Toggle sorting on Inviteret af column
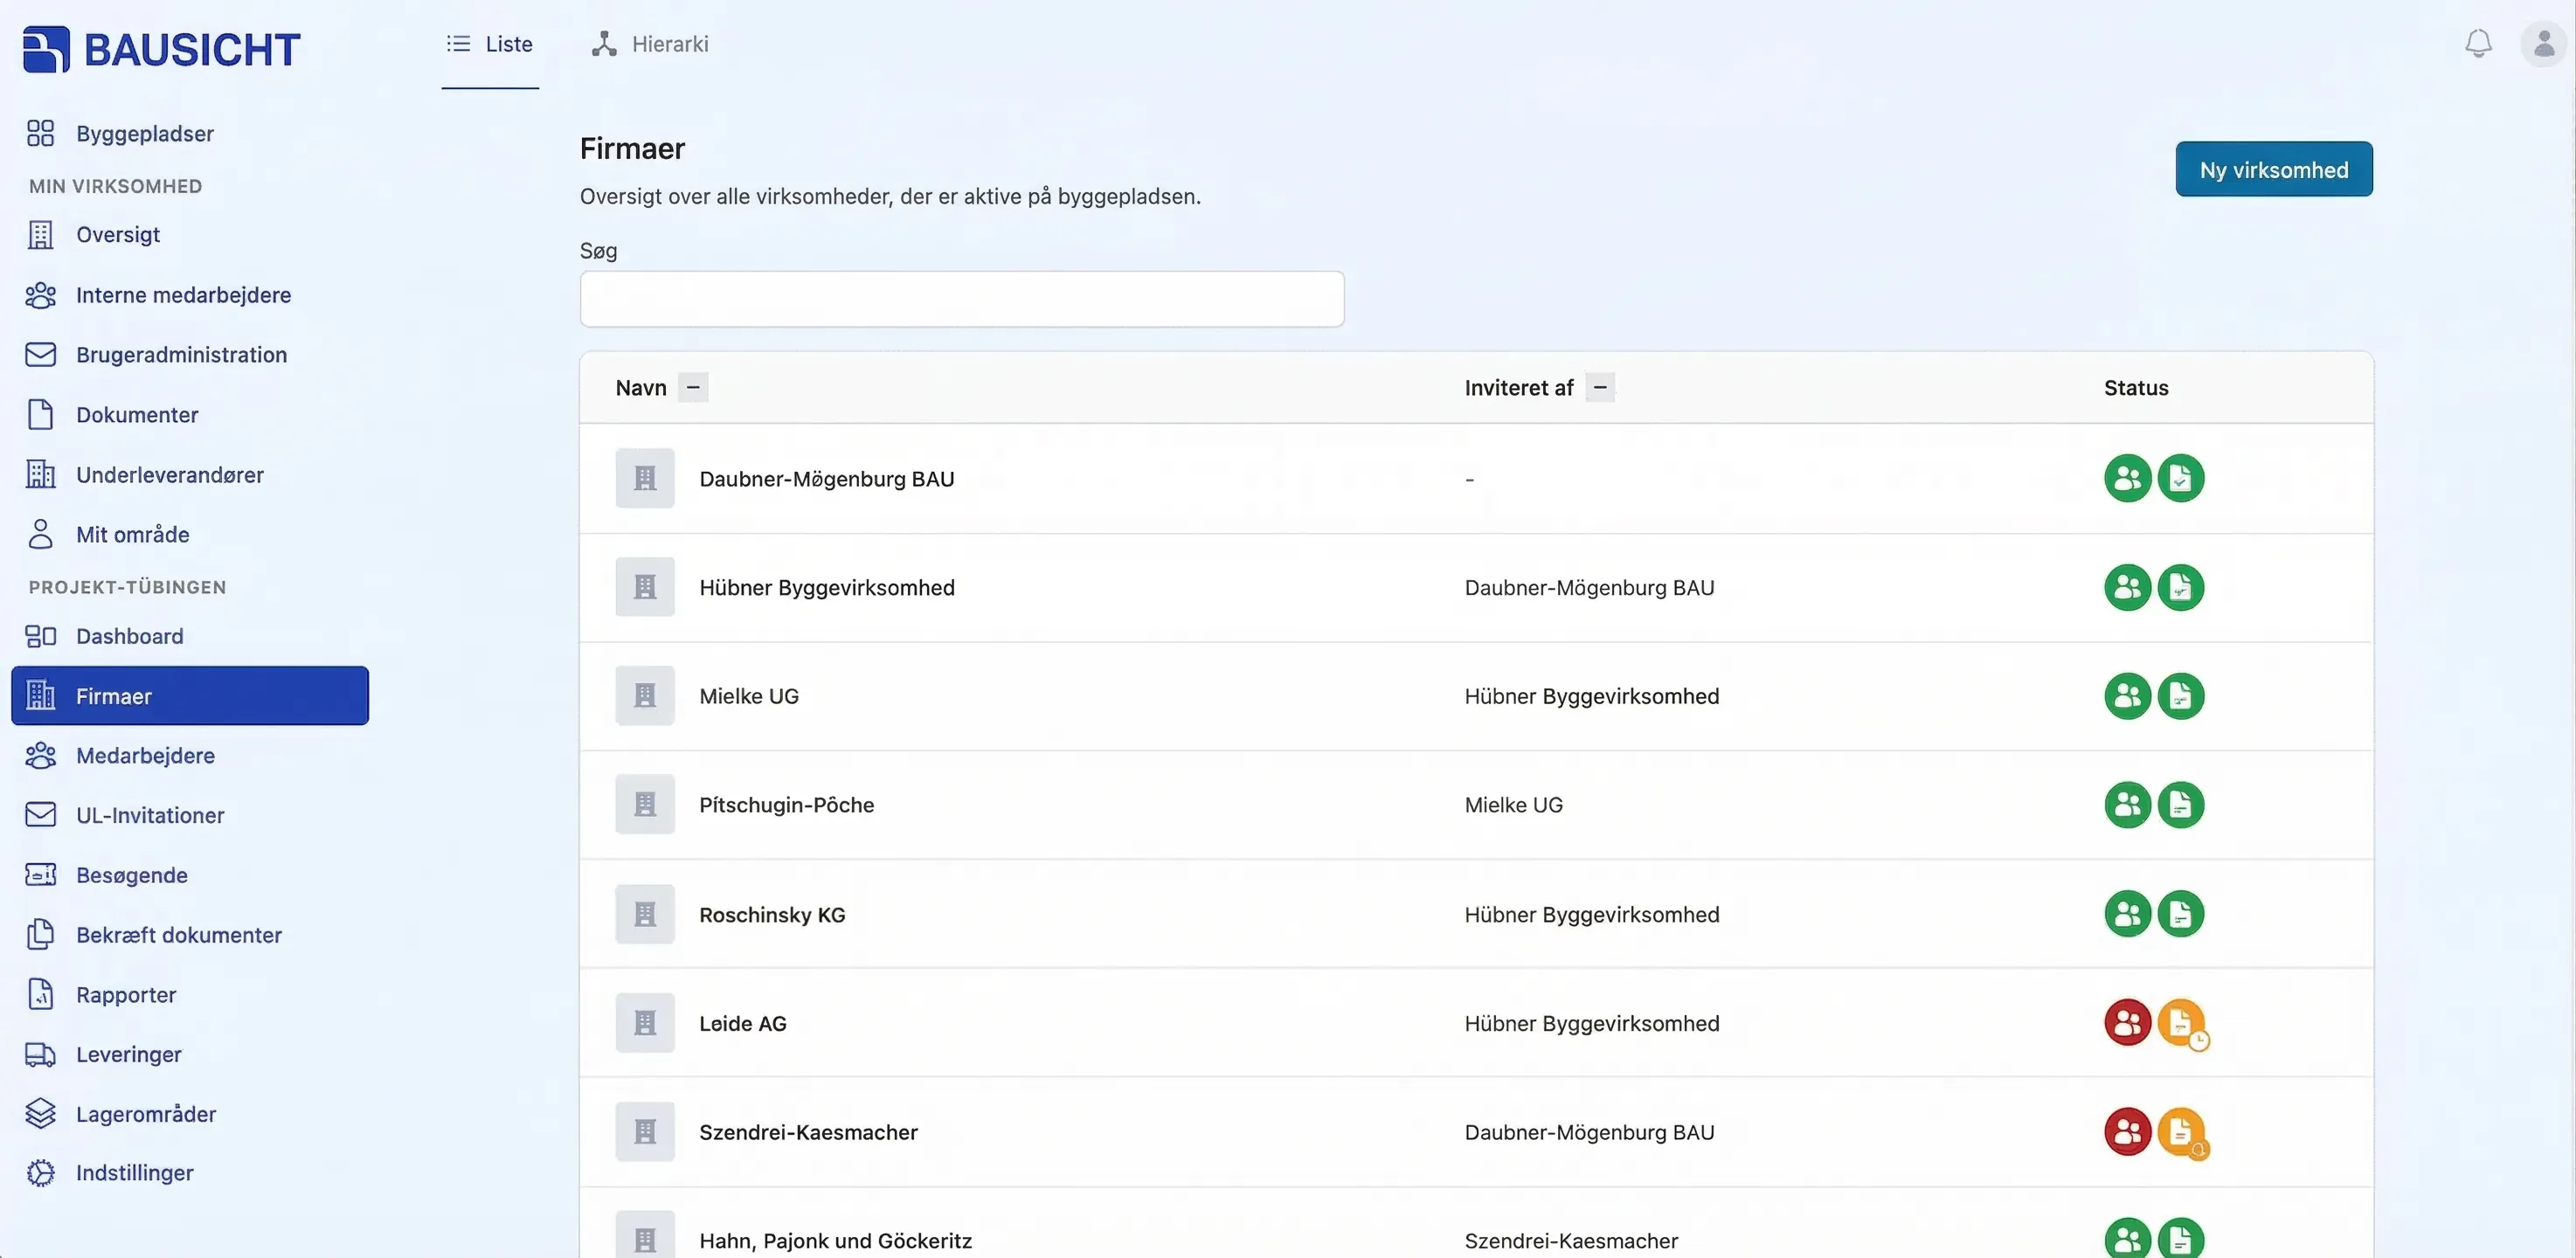2576x1258 pixels. [x=1600, y=387]
